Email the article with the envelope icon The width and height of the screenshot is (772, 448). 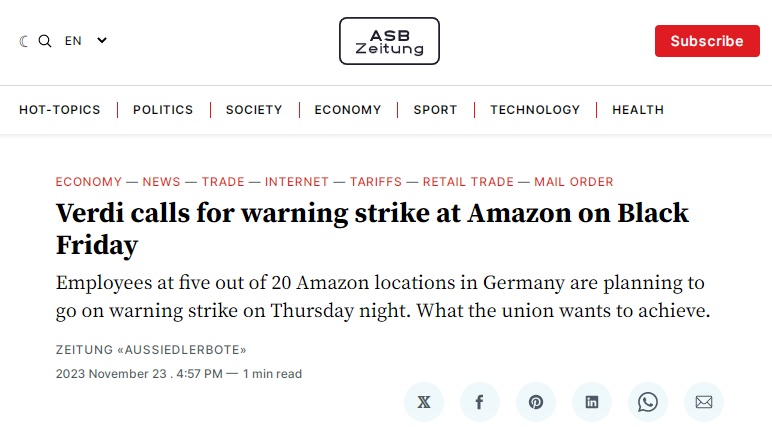704,402
